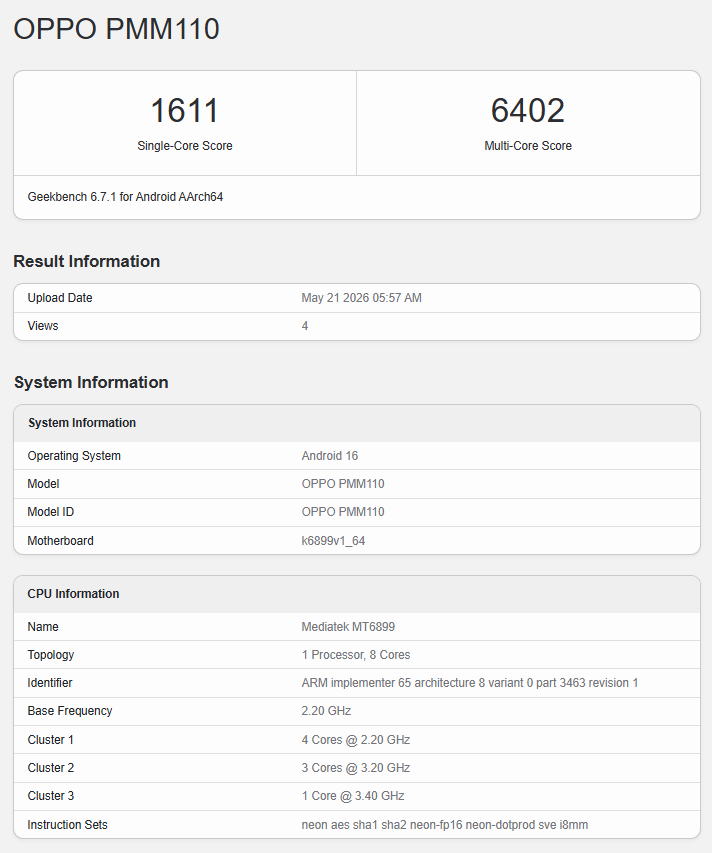Select the Model value OPPO PMM110

(x=343, y=484)
